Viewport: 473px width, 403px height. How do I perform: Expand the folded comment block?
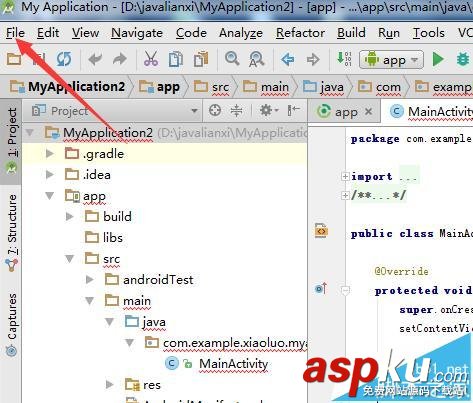[345, 195]
